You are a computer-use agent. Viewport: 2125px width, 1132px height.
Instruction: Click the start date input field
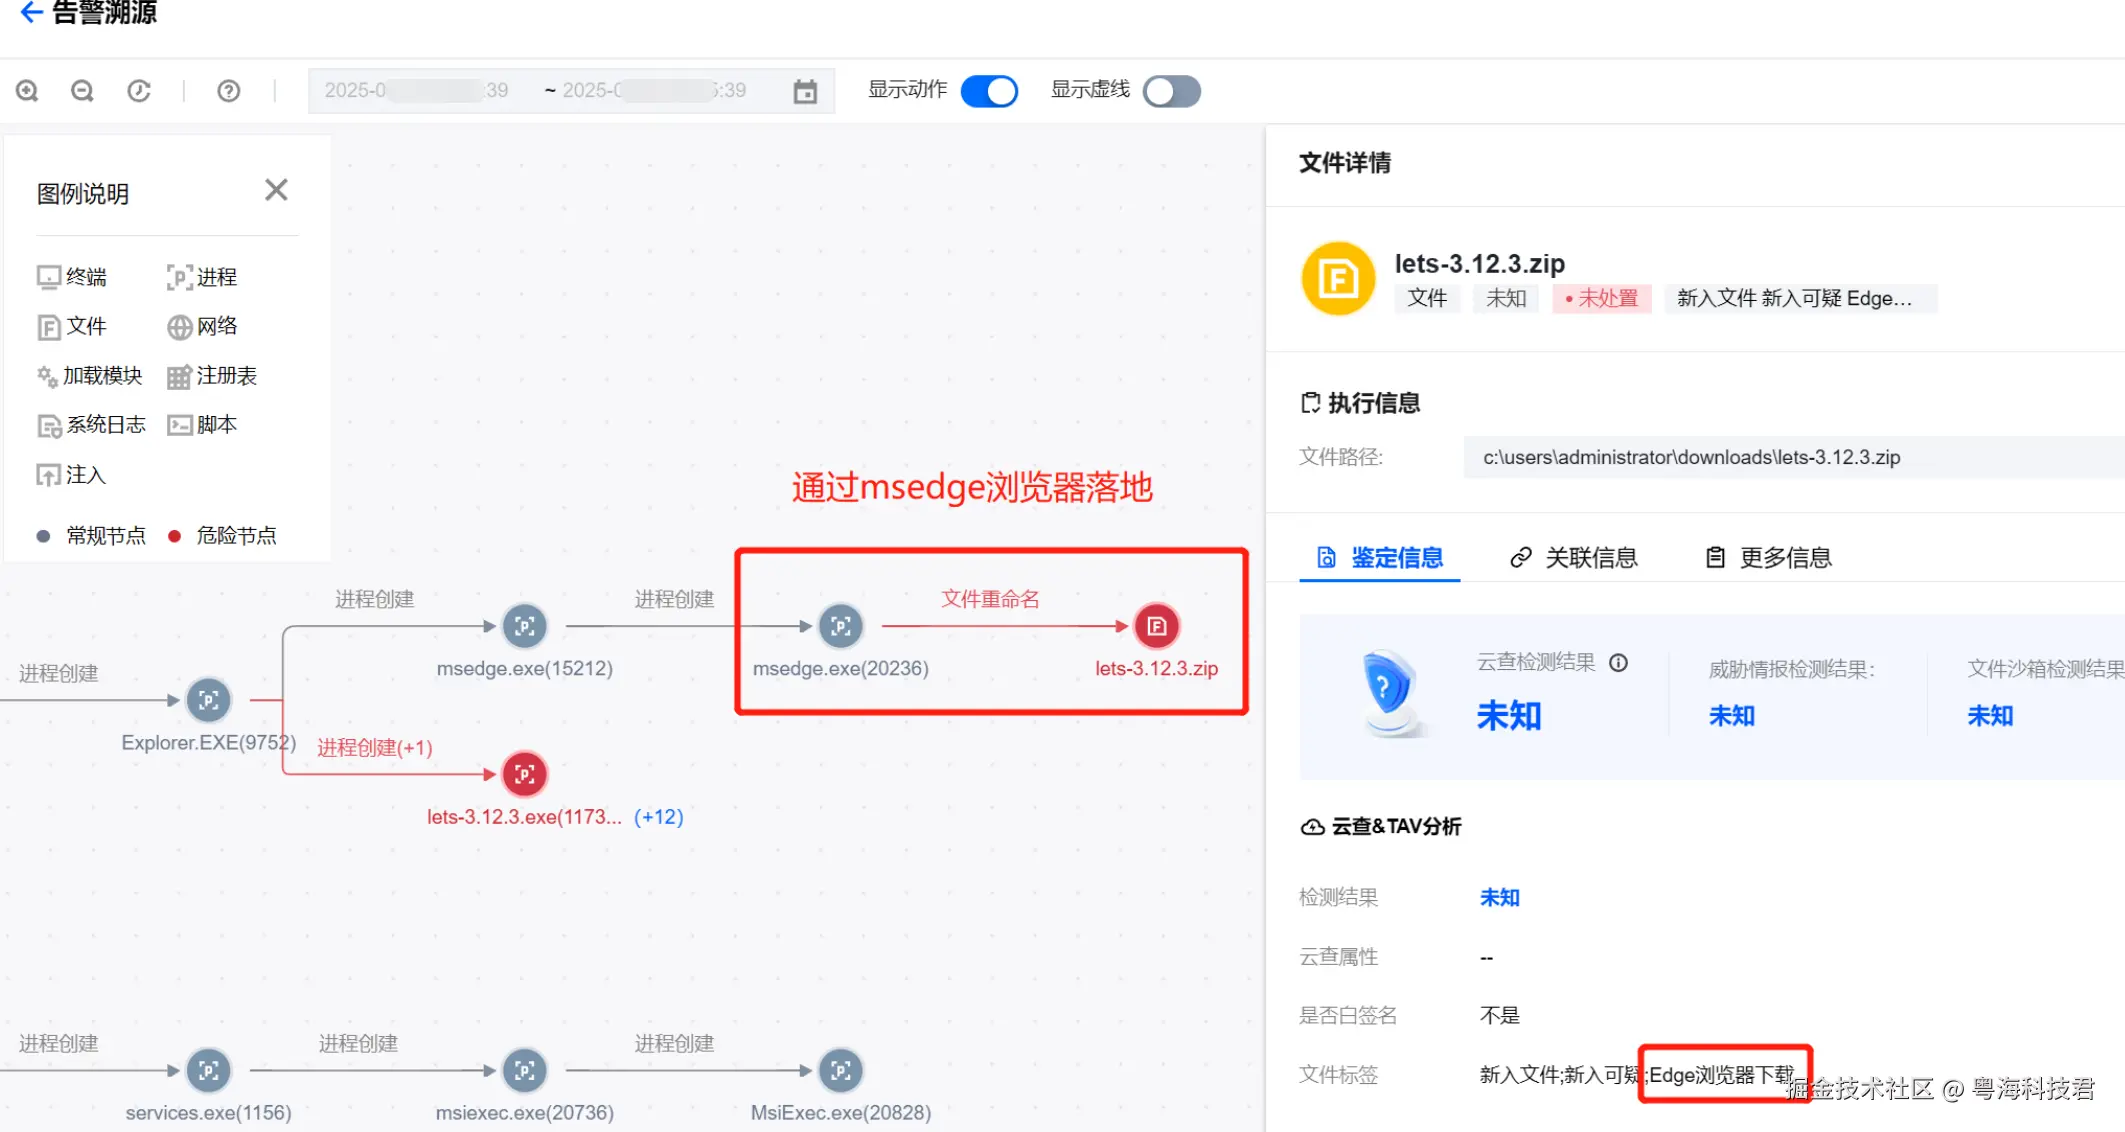tap(416, 91)
